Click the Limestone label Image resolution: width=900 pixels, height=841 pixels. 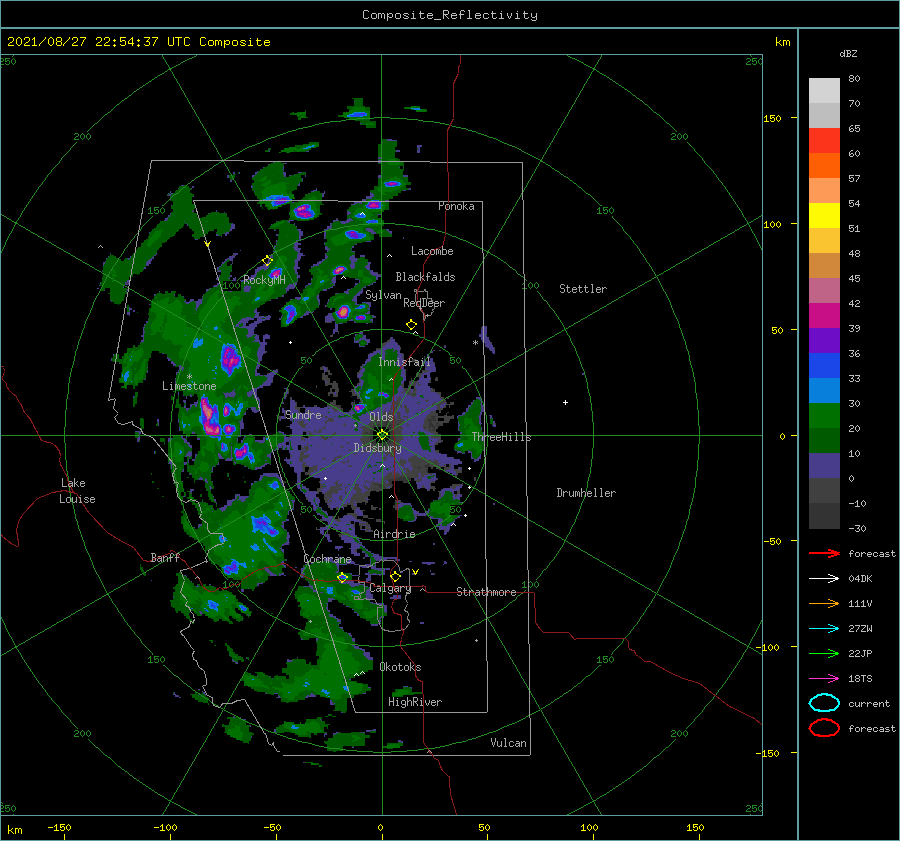click(189, 386)
